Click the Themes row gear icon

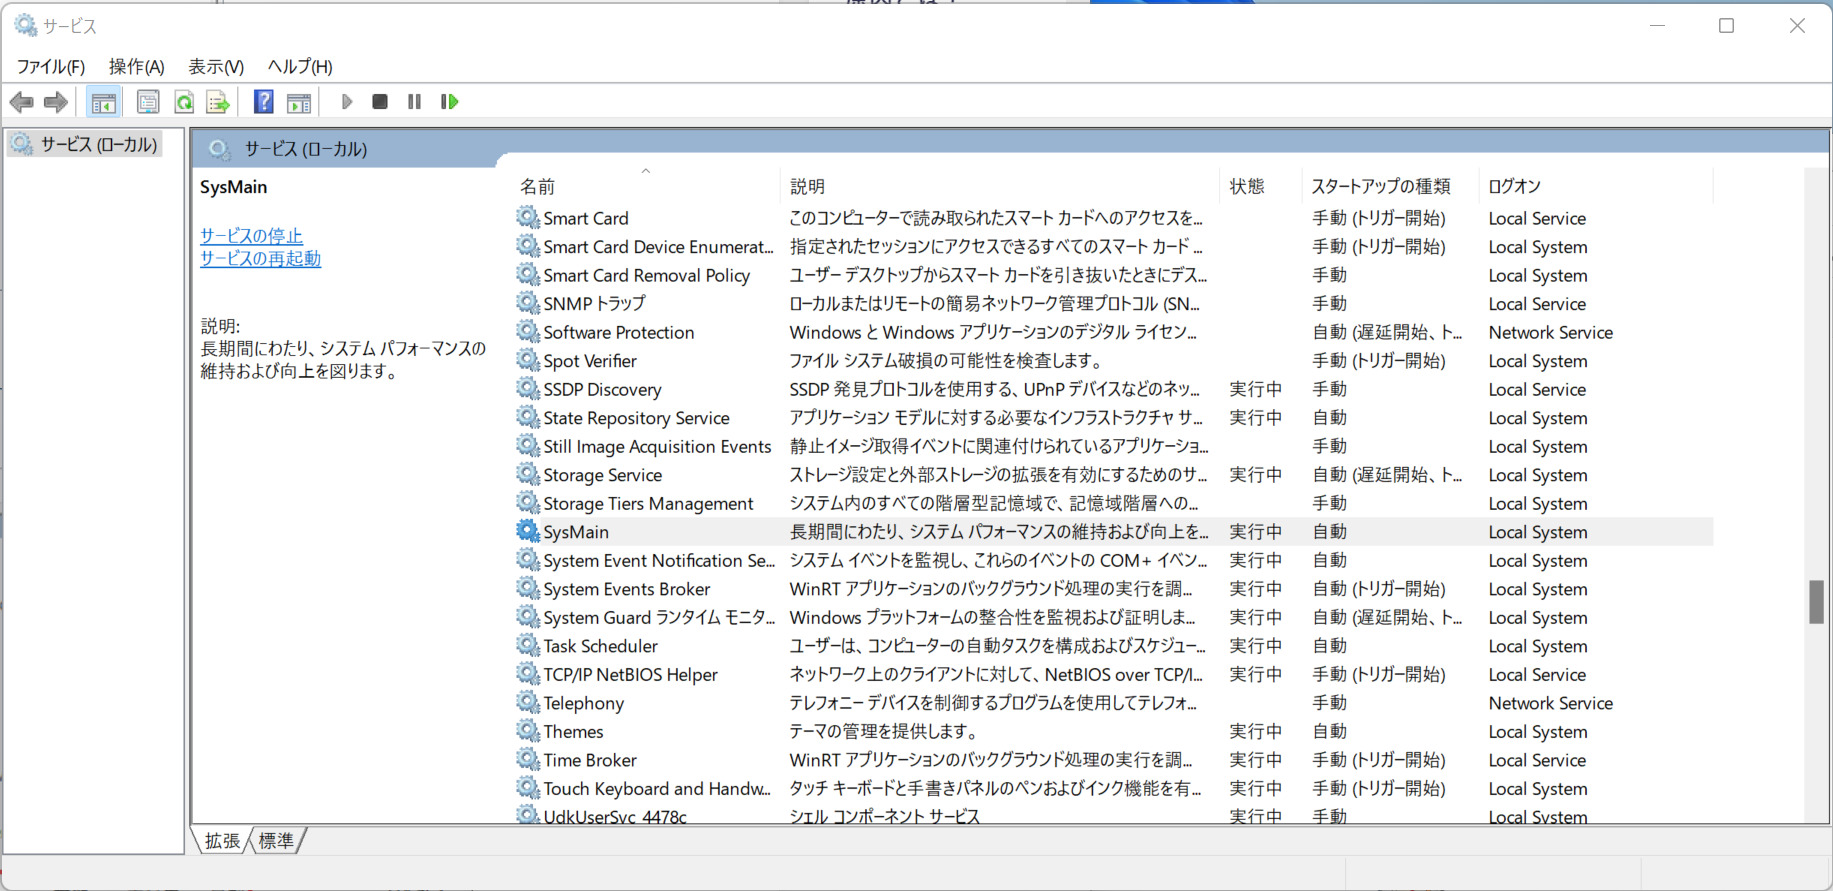(x=528, y=731)
